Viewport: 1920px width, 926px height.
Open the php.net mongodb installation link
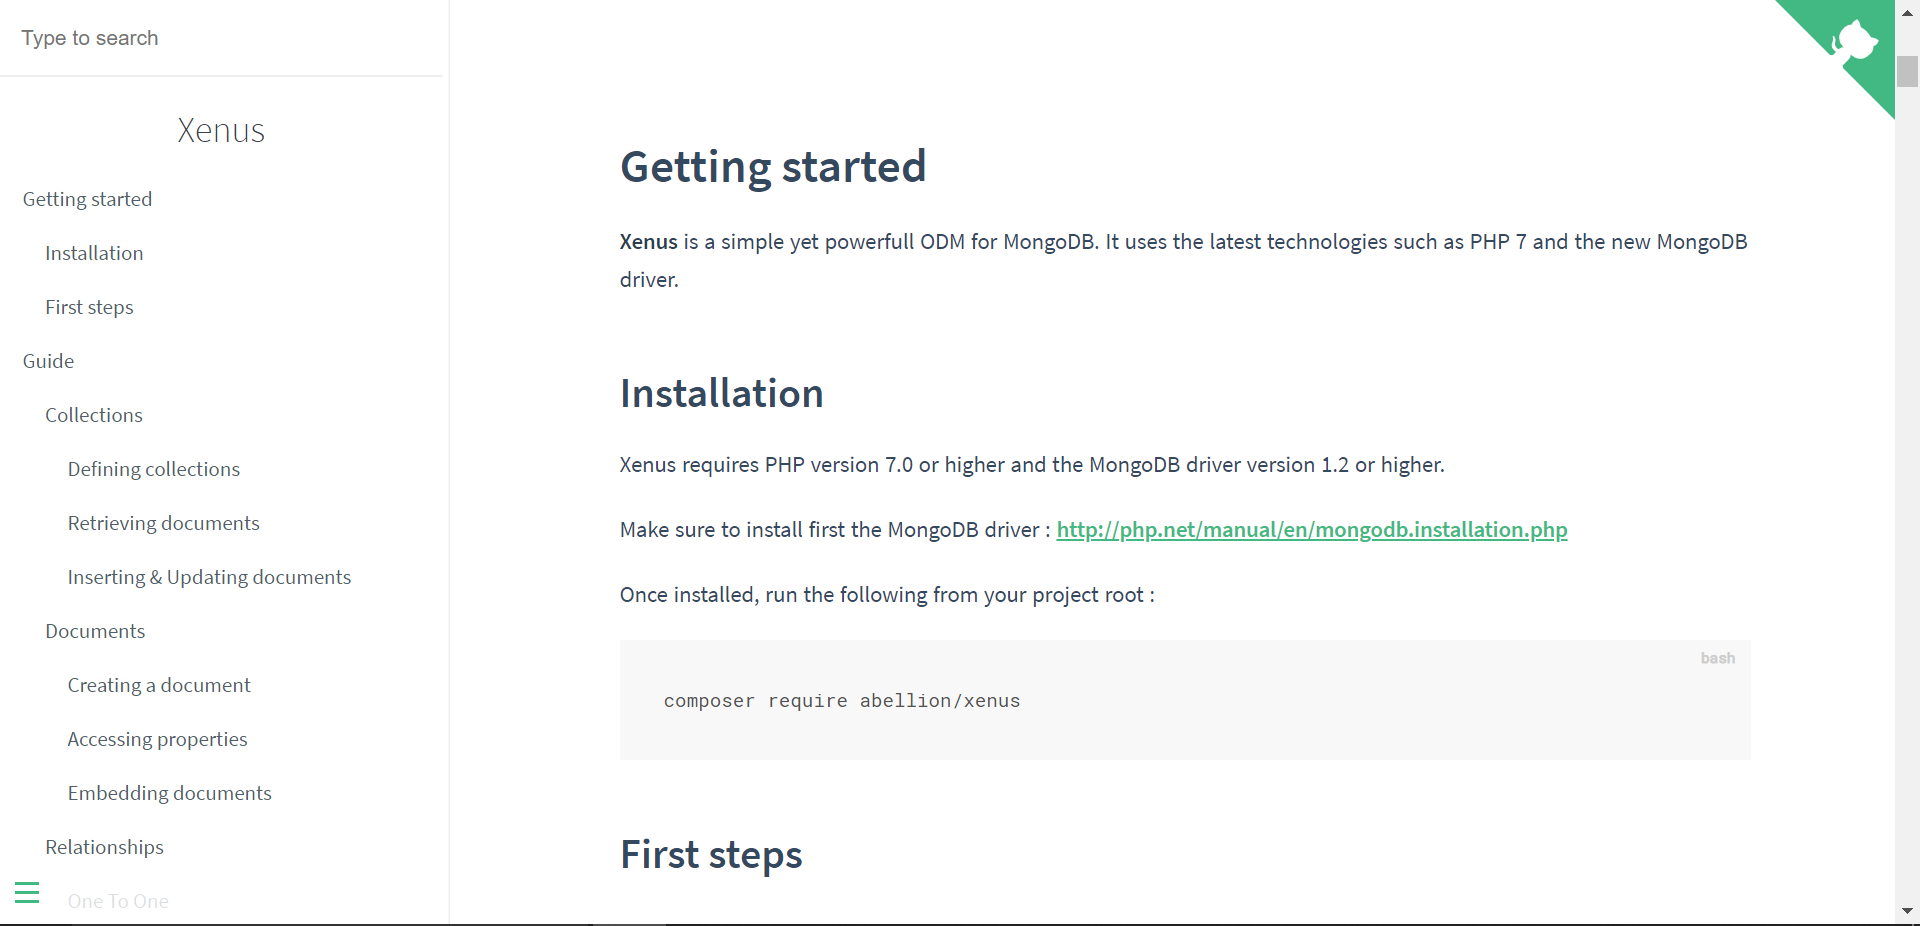point(1312,530)
